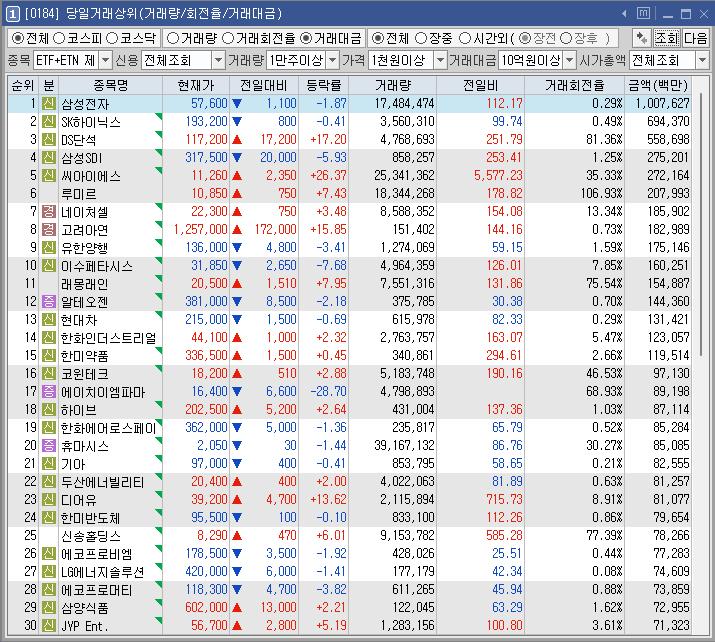Click the 다음 next button
The height and width of the screenshot is (642, 715).
click(695, 38)
